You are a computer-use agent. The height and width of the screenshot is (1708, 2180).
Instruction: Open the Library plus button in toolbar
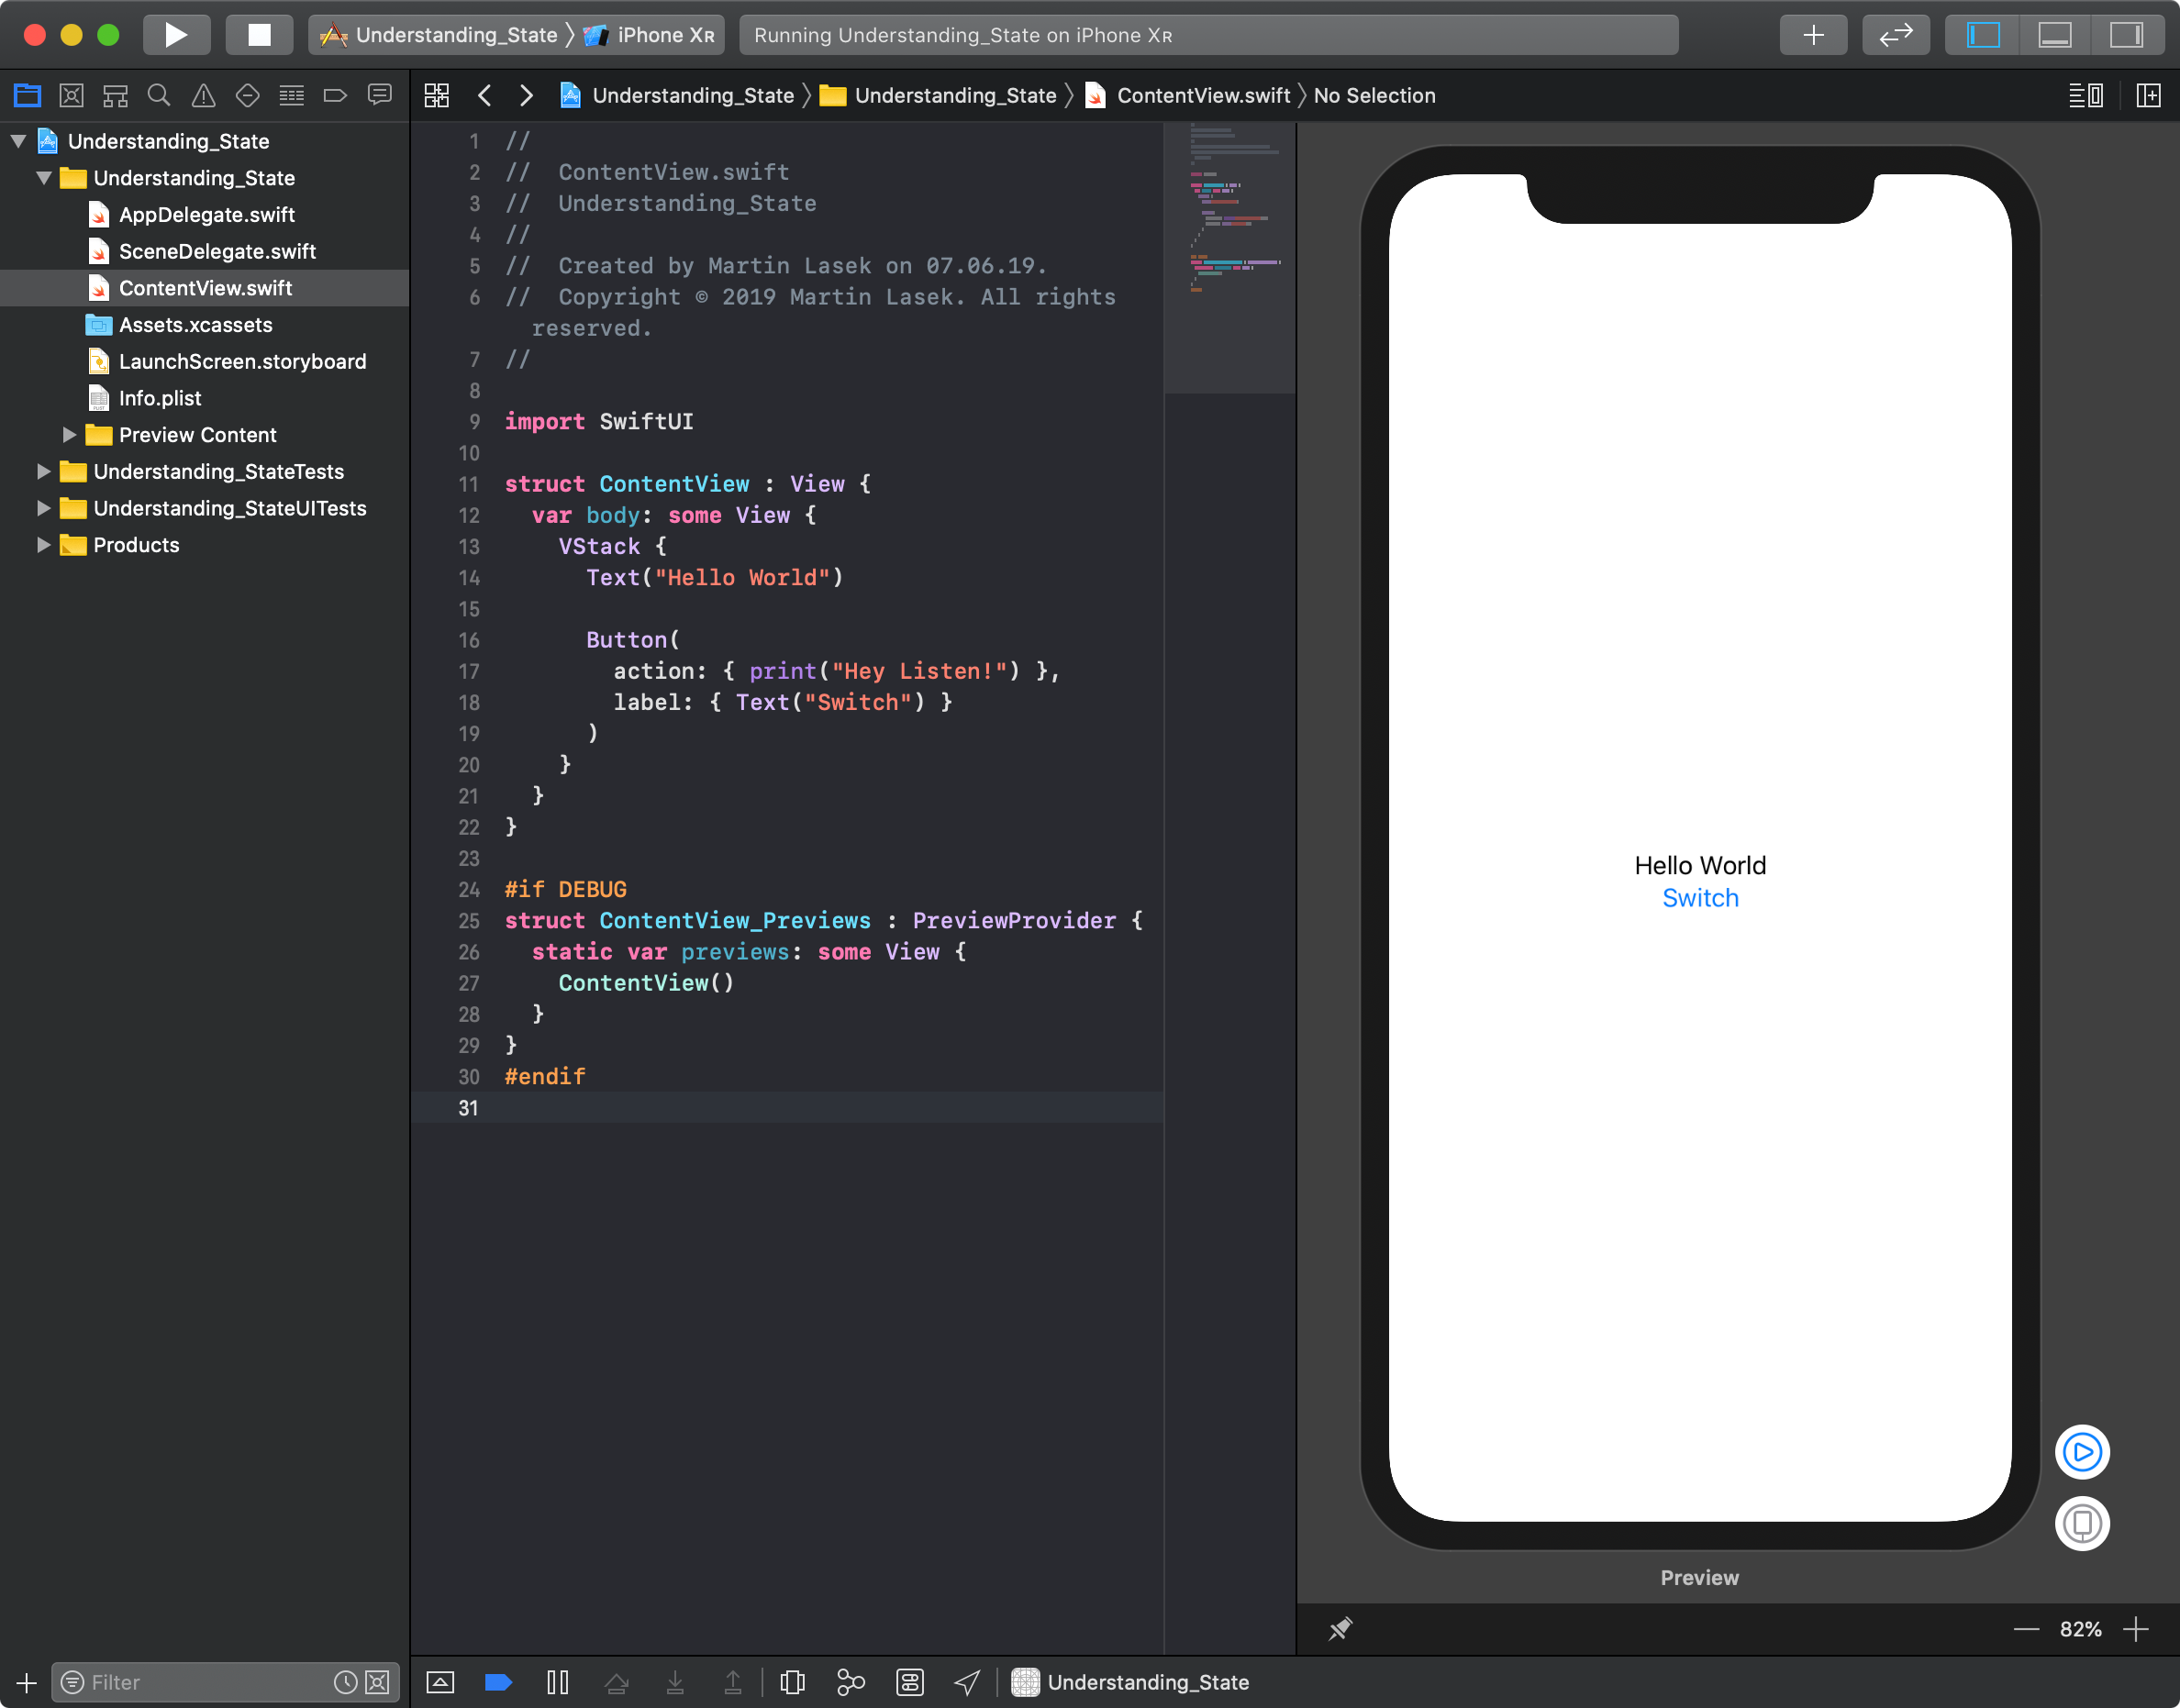point(1814,34)
